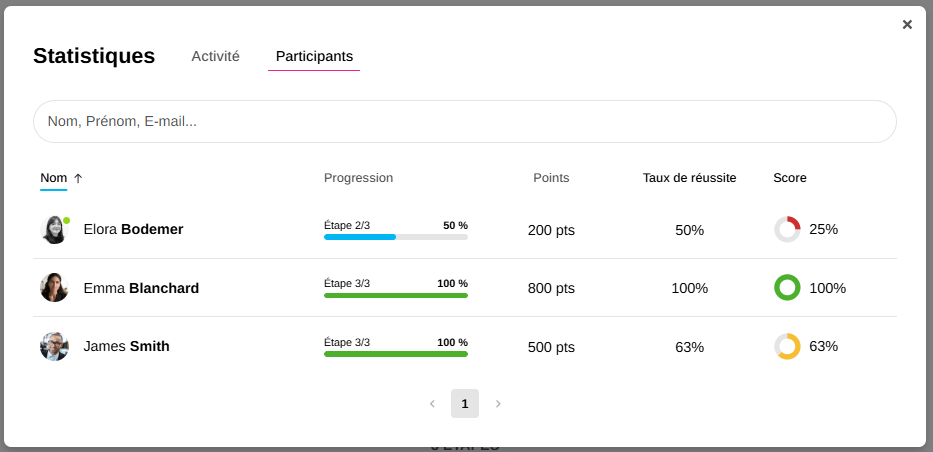Close the Statistiques dialog
933x452 pixels.
pos(907,25)
